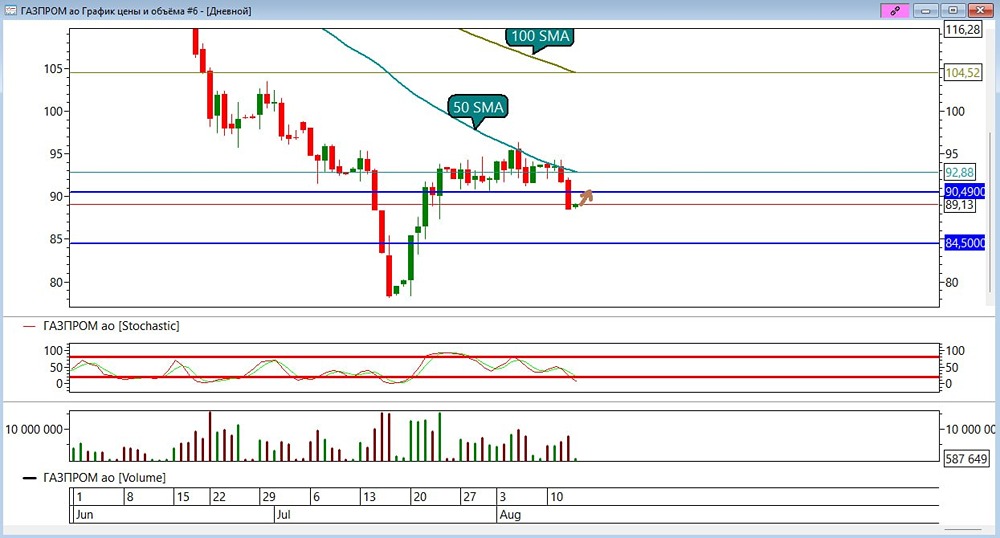Click the 92,88 level price label
This screenshot has height=538, width=1000.
(x=960, y=173)
